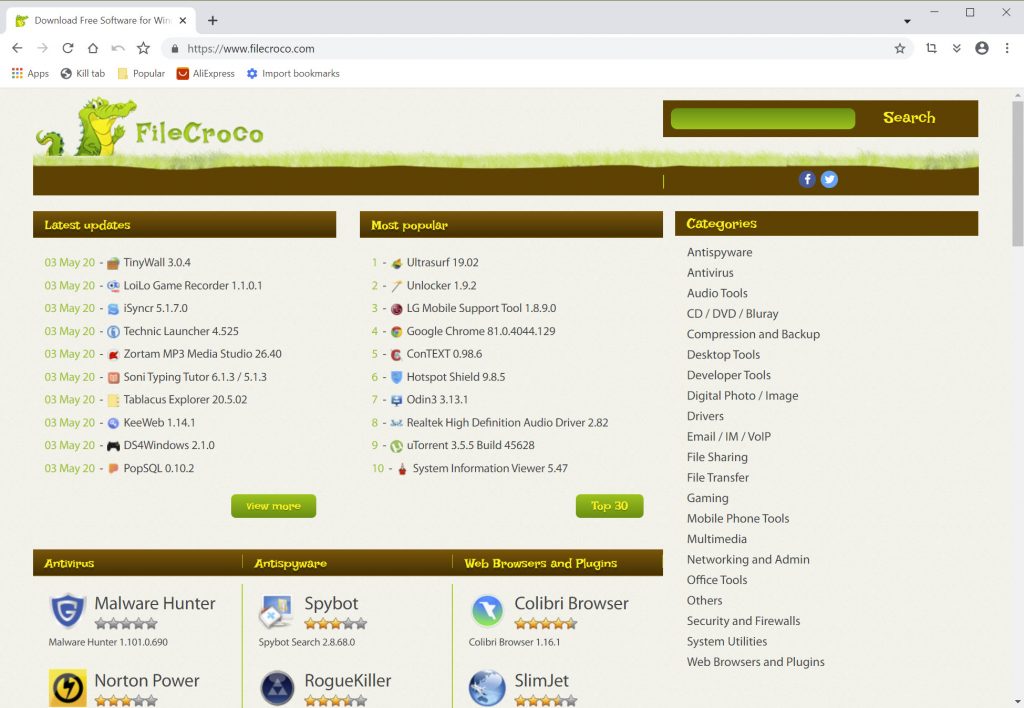Open Tablacus Explorer 20.5.02 link
Viewport: 1024px width, 708px height.
185,400
